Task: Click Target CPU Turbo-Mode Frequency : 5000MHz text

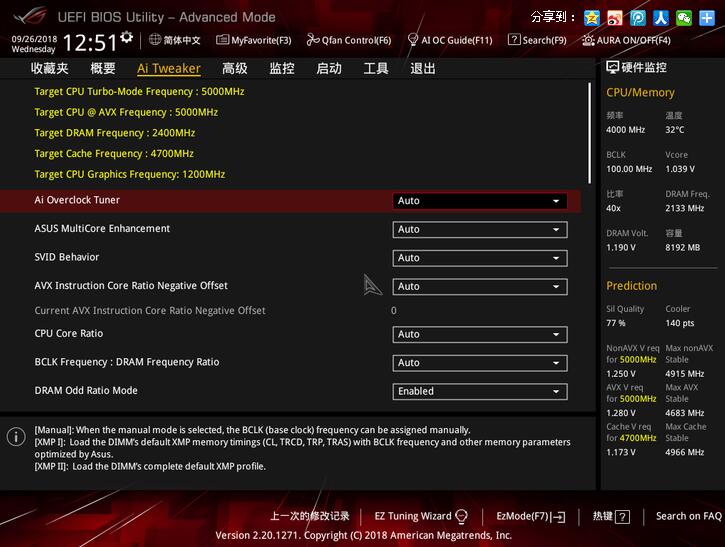Action: [139, 92]
